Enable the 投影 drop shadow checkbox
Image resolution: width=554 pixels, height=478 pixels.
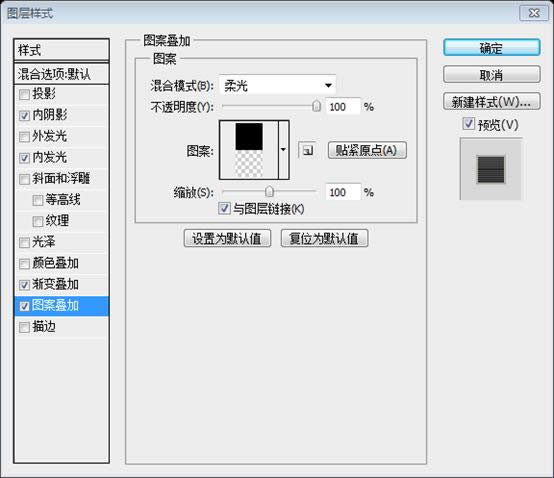[x=24, y=94]
